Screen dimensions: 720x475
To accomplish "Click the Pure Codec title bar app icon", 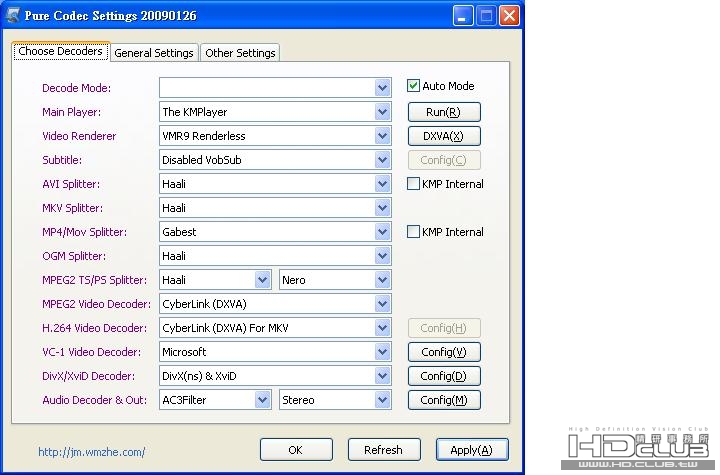I will click(x=13, y=15).
